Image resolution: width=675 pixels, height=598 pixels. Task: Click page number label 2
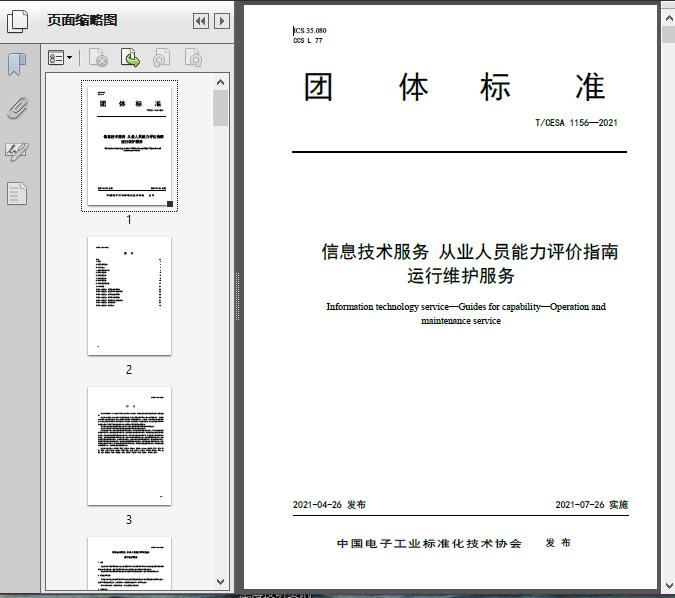(x=129, y=369)
